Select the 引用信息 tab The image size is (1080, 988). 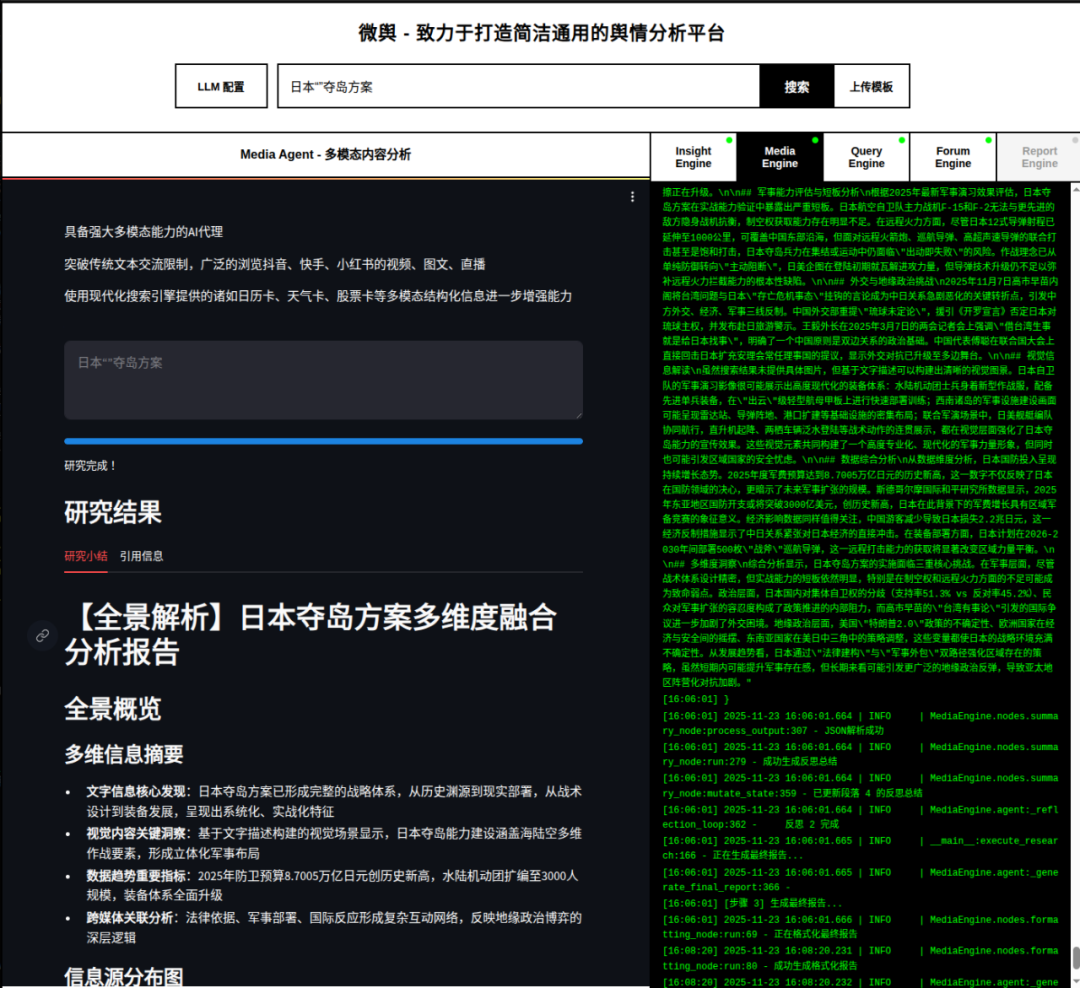[142, 556]
